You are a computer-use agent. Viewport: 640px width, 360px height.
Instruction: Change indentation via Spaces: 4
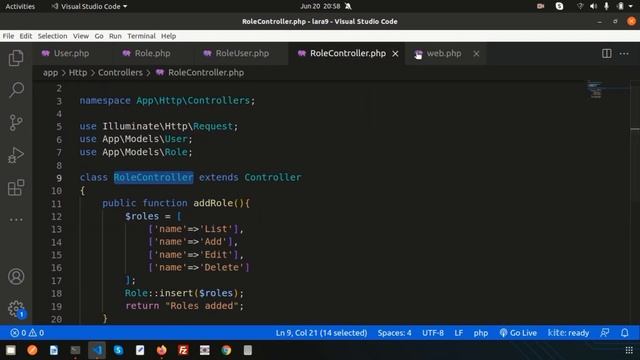[x=394, y=333]
